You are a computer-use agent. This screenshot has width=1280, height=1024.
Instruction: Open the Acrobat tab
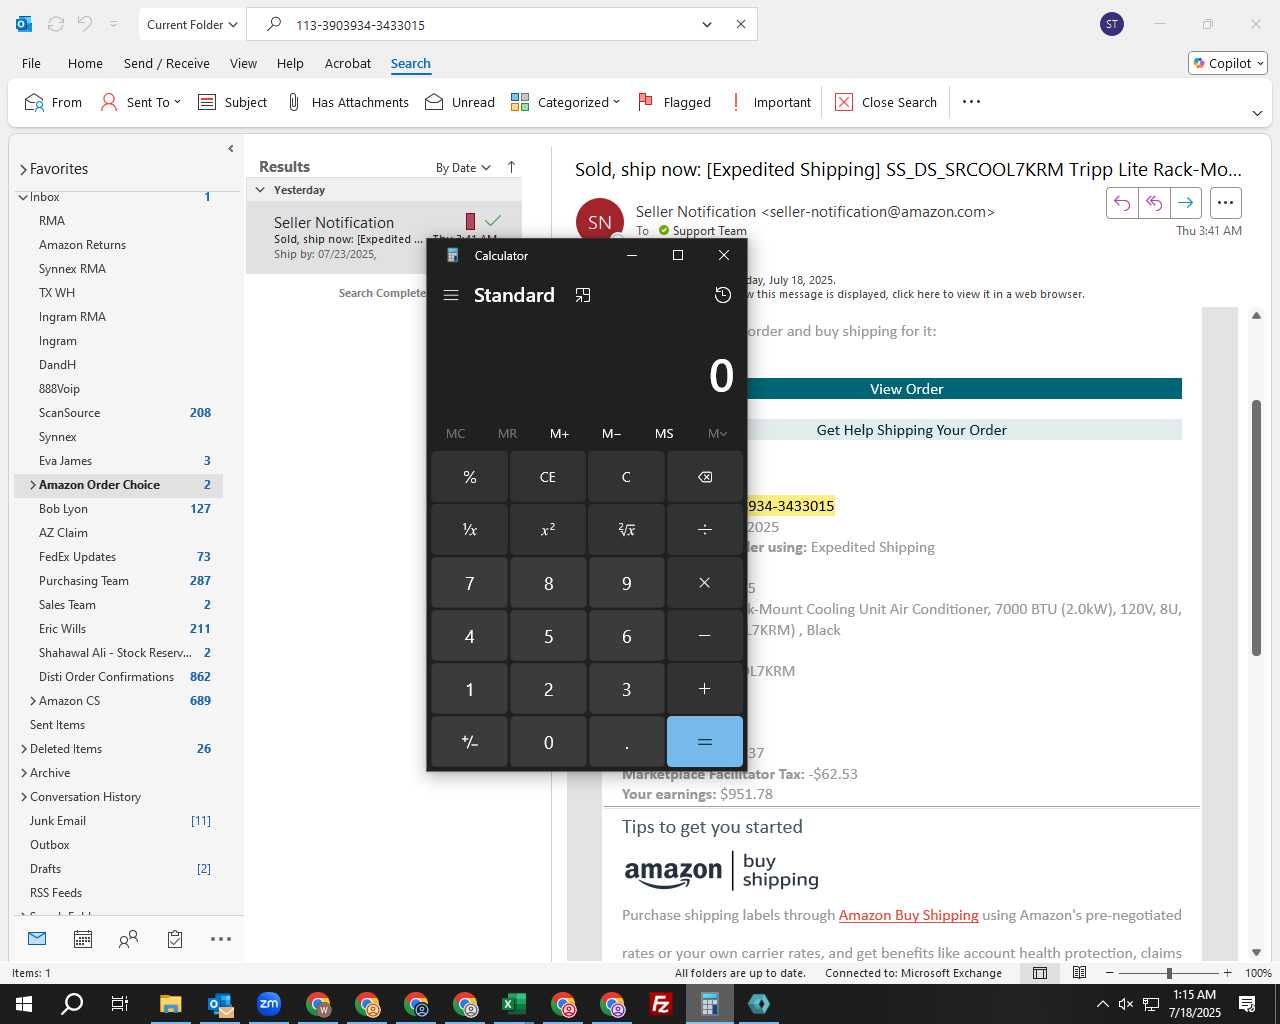348,63
